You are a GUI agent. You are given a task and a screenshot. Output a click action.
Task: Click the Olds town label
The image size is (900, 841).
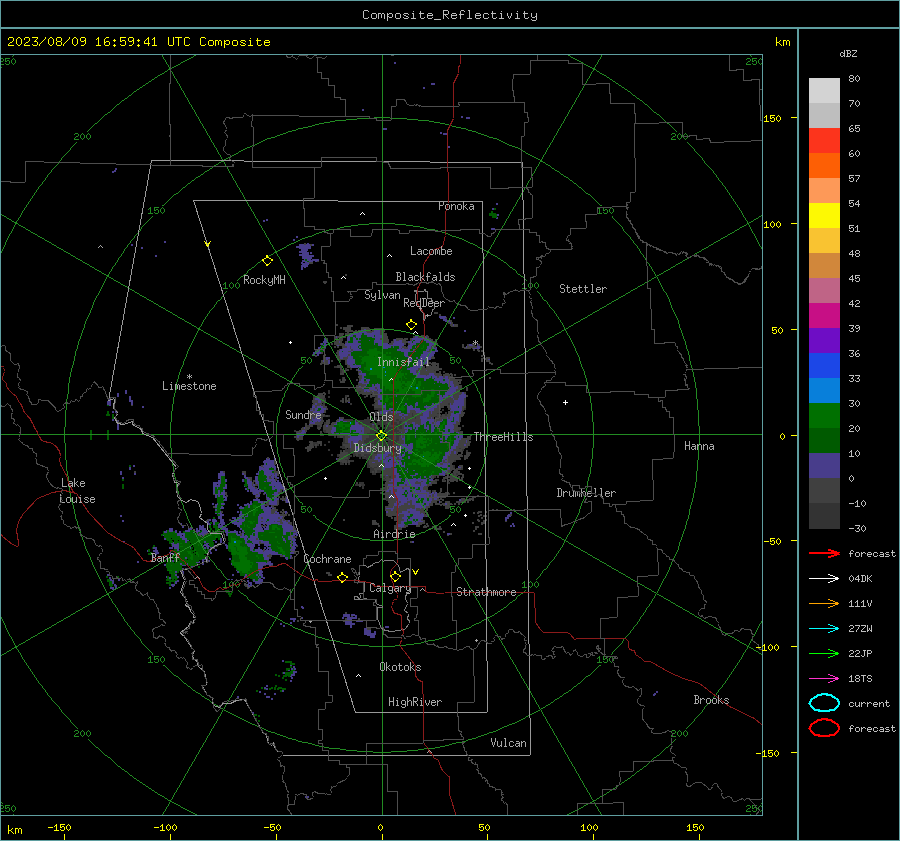[381, 417]
